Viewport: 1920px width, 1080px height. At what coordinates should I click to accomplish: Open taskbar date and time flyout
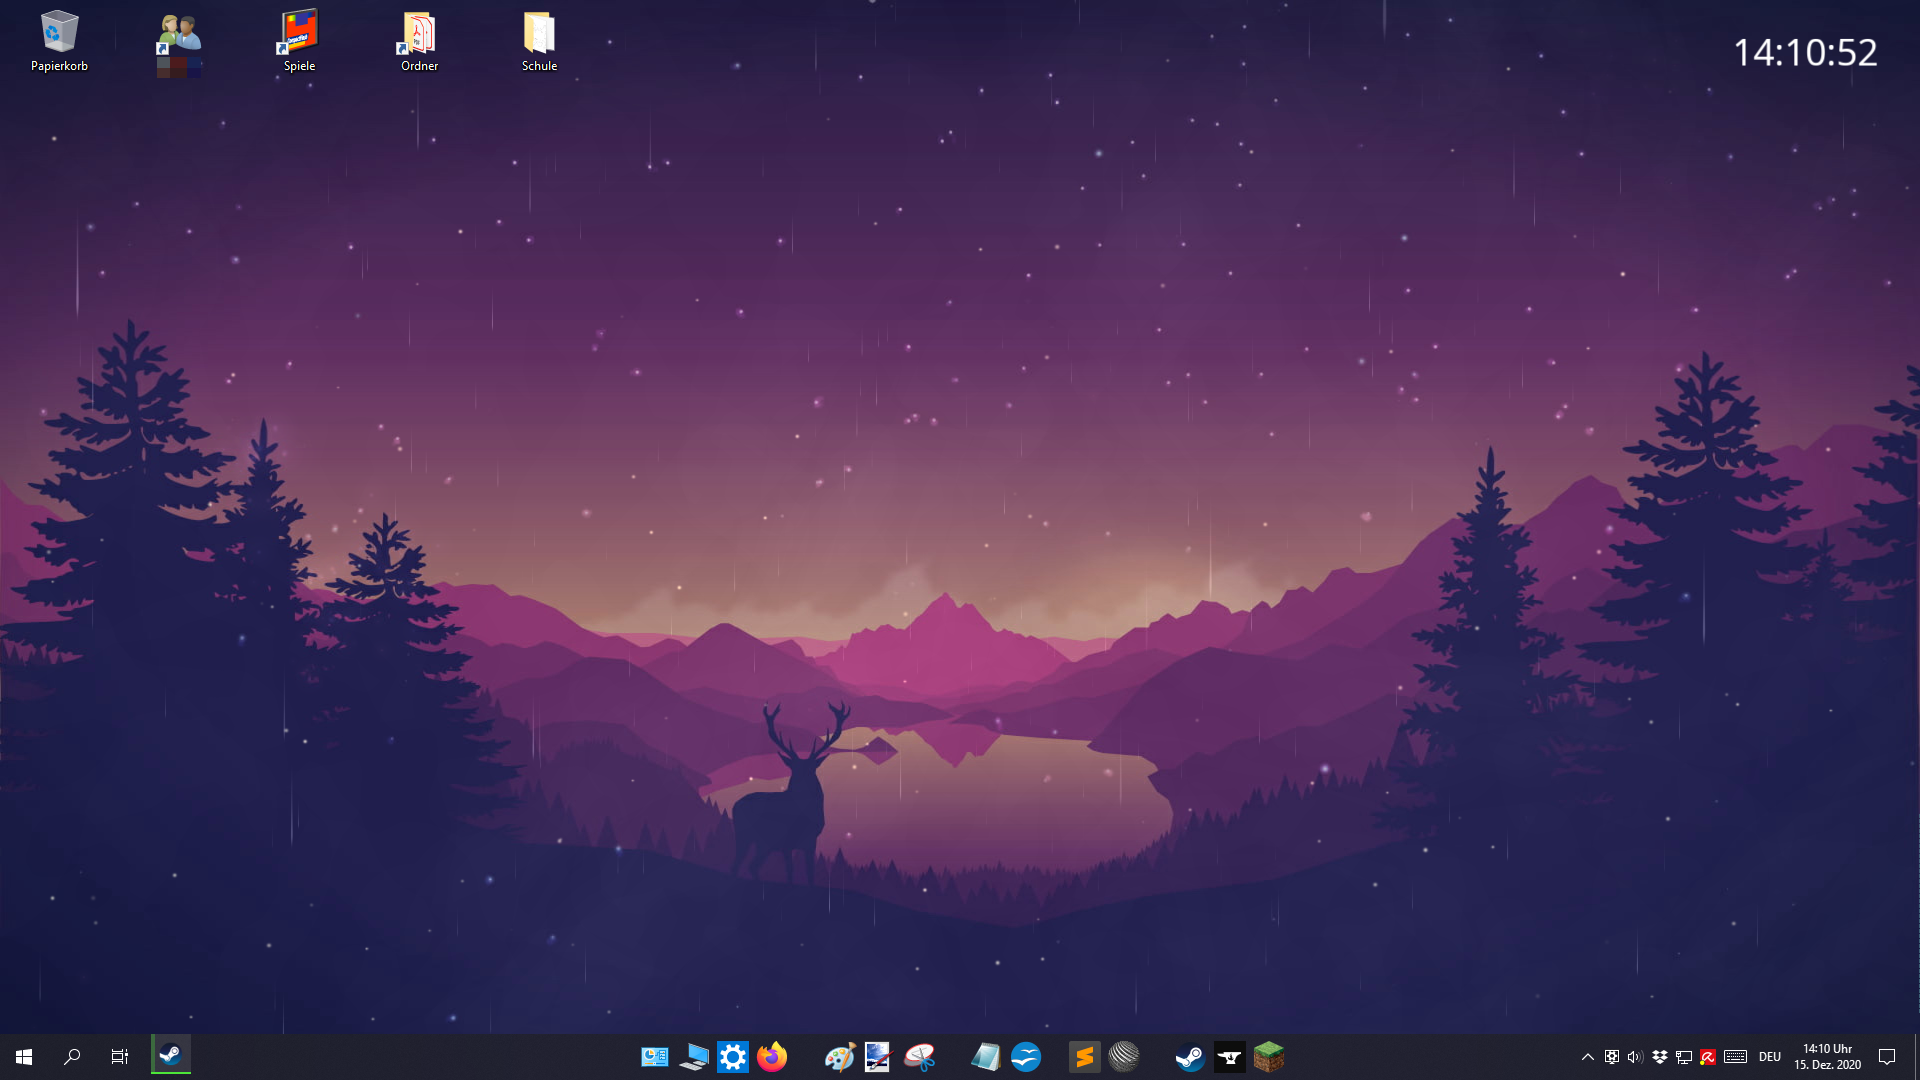1827,1057
